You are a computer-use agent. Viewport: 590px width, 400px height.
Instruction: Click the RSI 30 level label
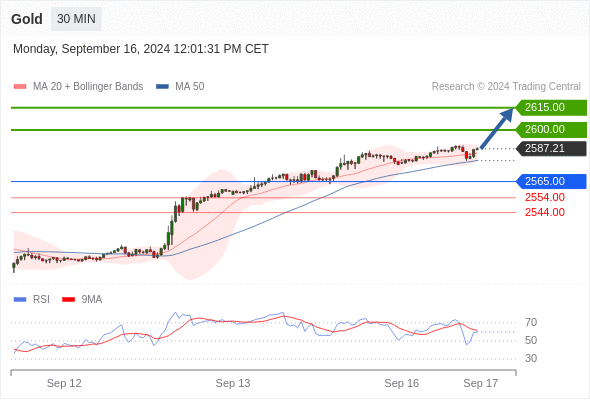pos(531,358)
